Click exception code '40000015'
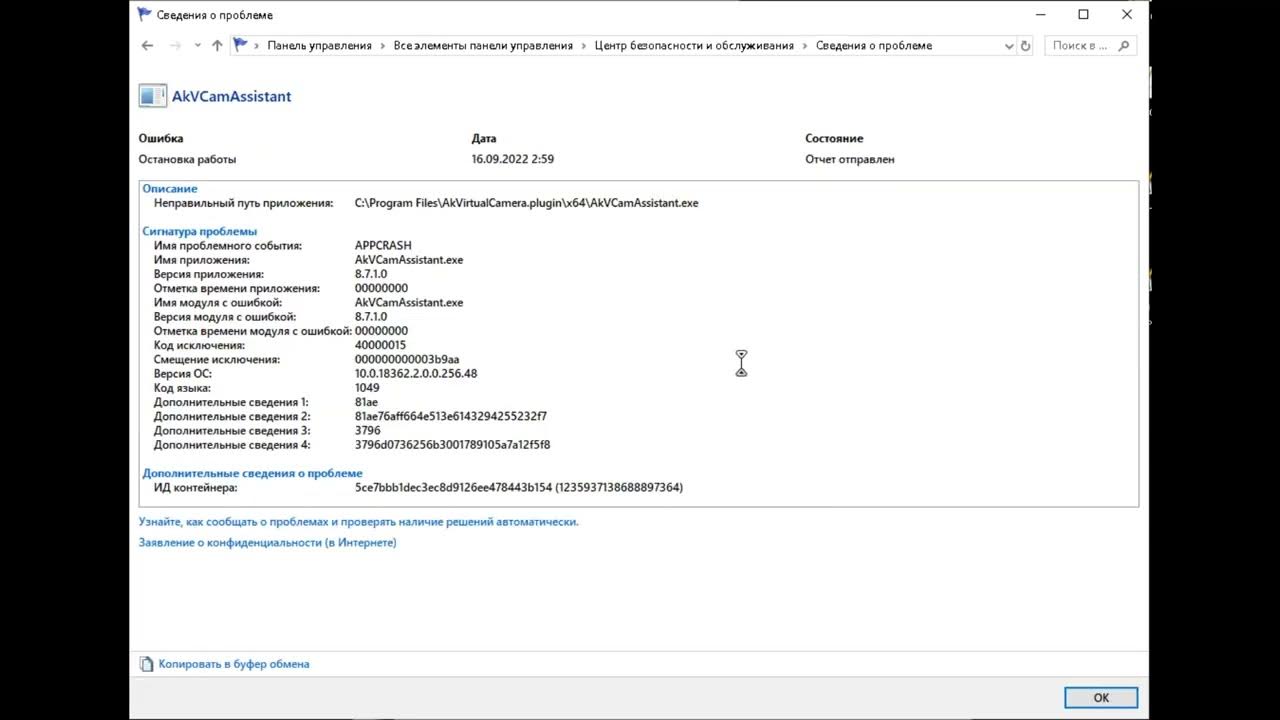The image size is (1280, 720). coord(381,346)
